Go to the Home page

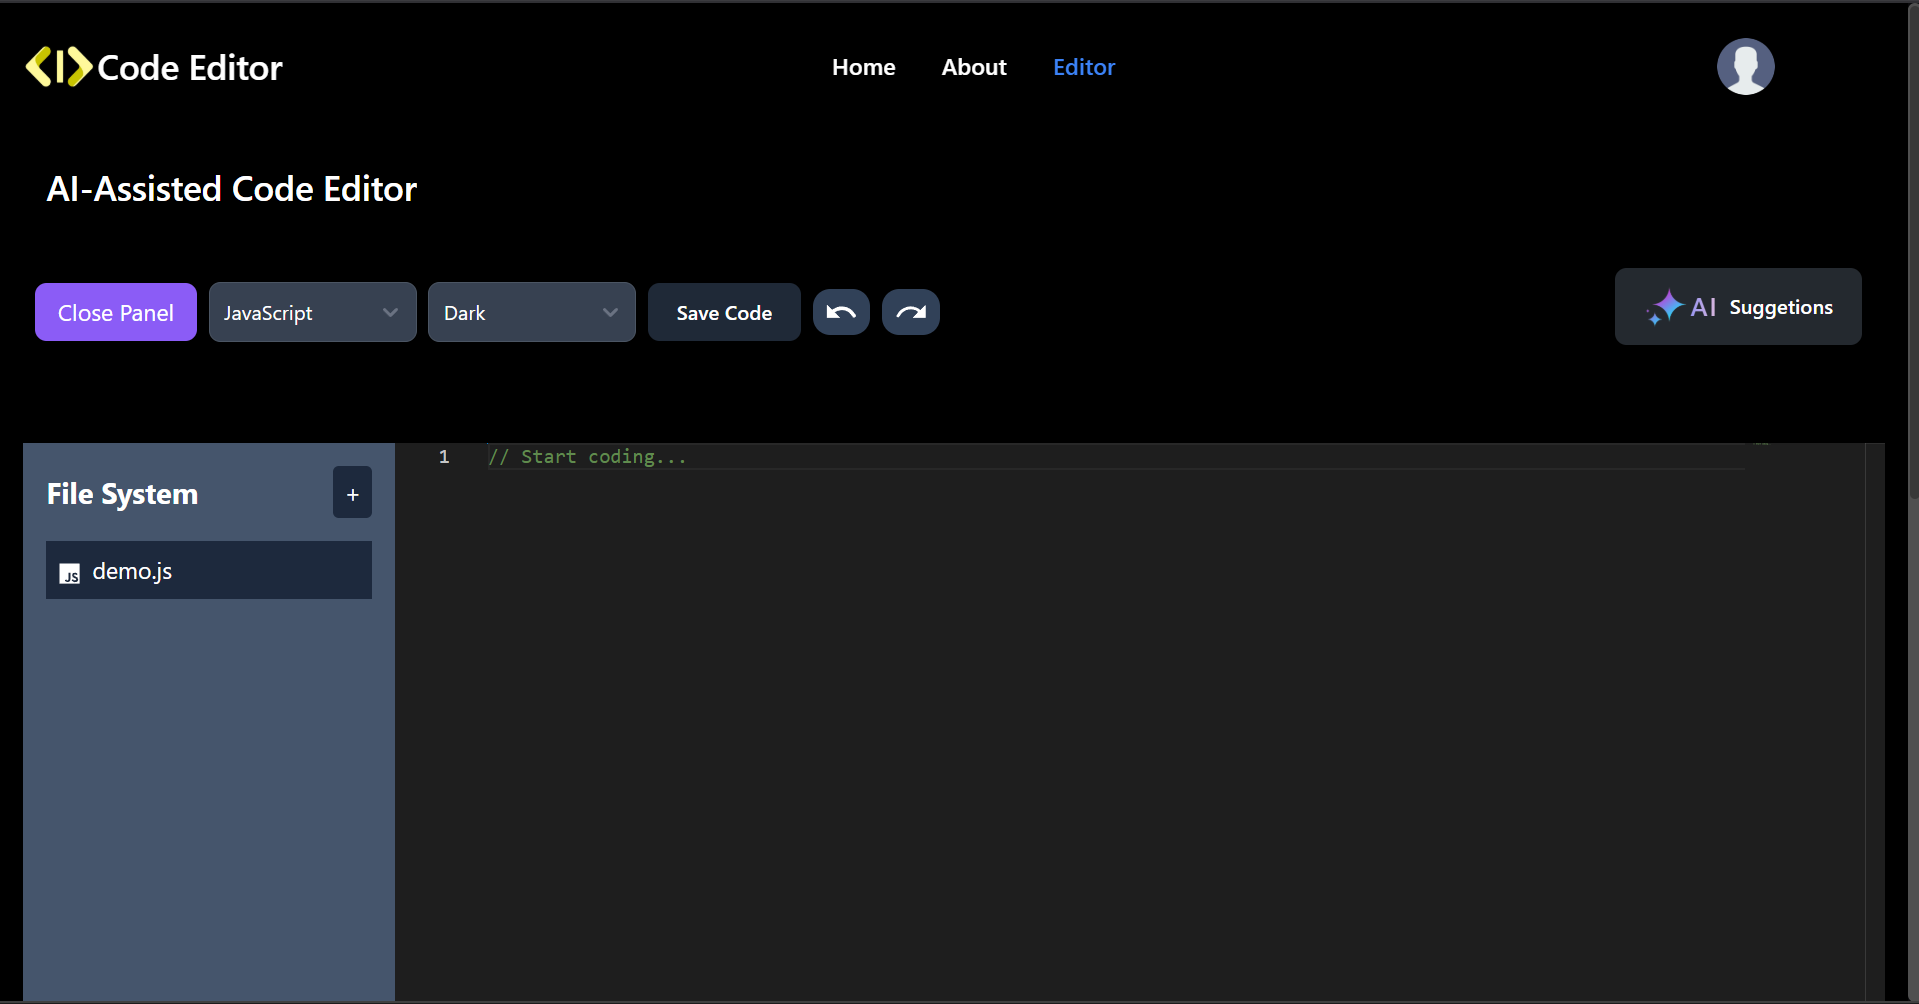click(863, 67)
